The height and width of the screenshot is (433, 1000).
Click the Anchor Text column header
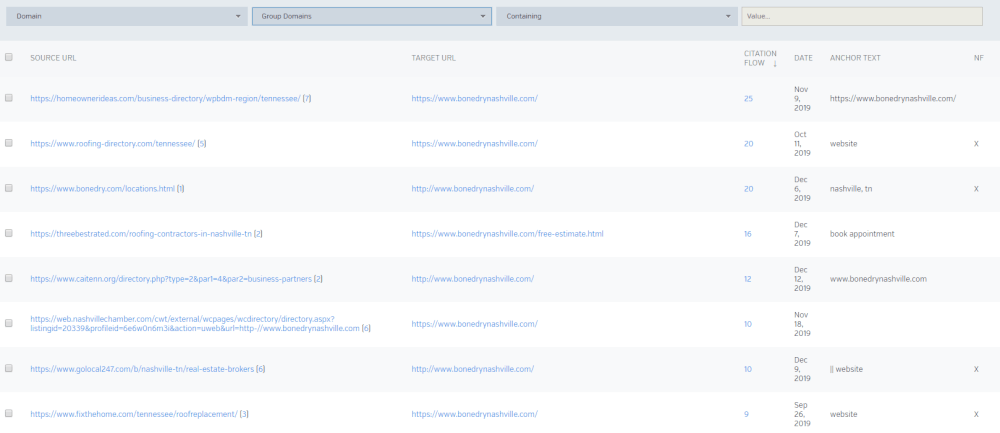coord(855,58)
